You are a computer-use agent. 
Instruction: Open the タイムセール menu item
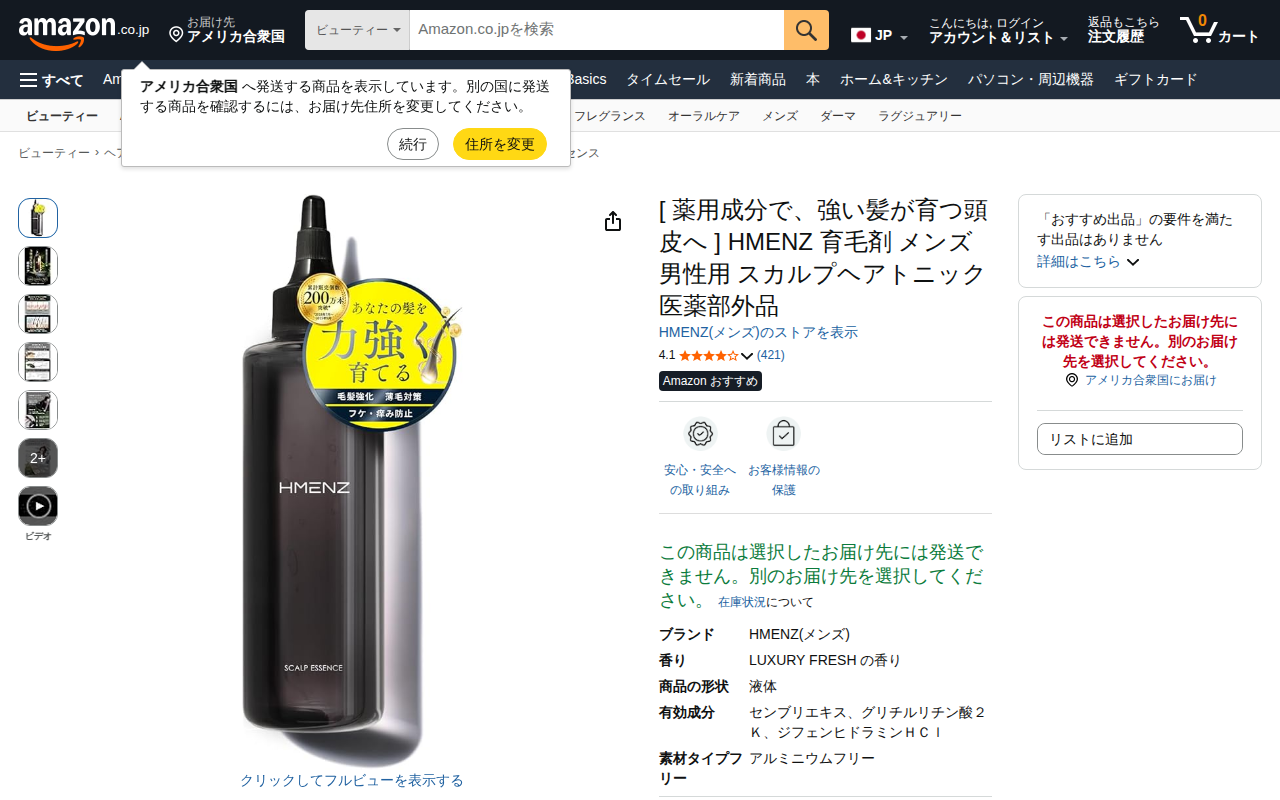[x=668, y=80]
